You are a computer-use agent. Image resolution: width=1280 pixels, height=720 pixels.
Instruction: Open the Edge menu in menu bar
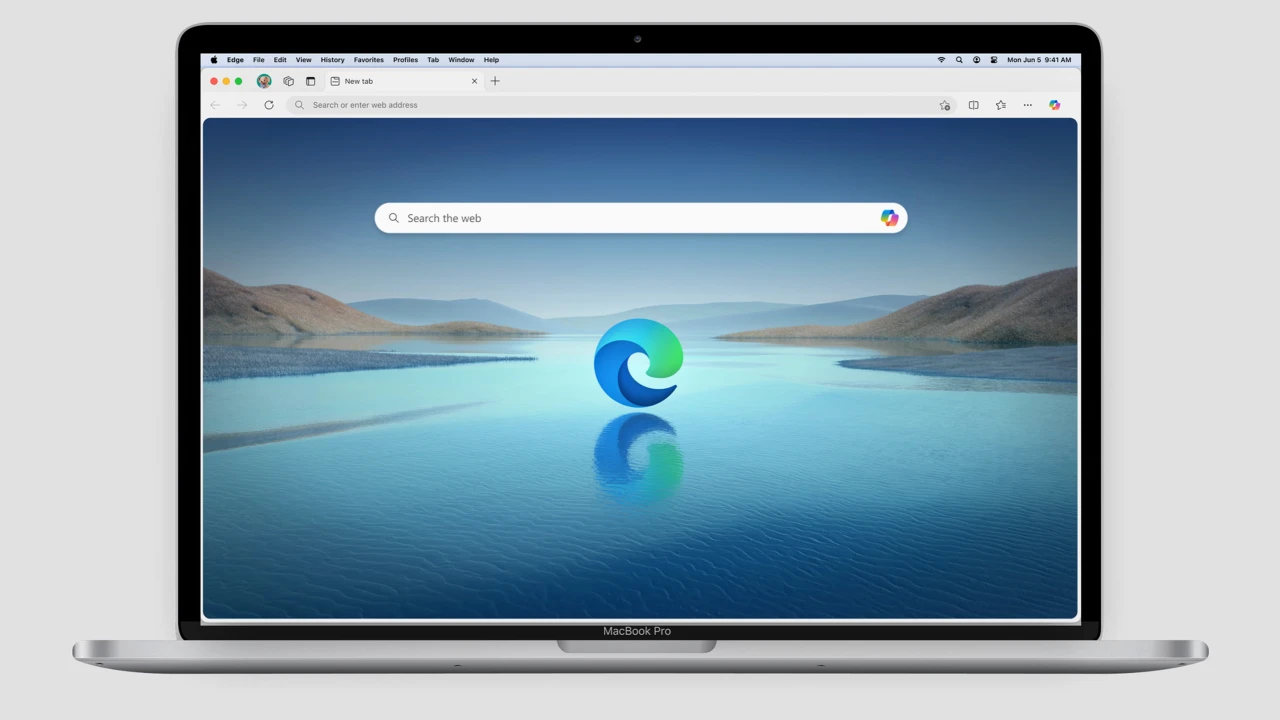(x=235, y=60)
